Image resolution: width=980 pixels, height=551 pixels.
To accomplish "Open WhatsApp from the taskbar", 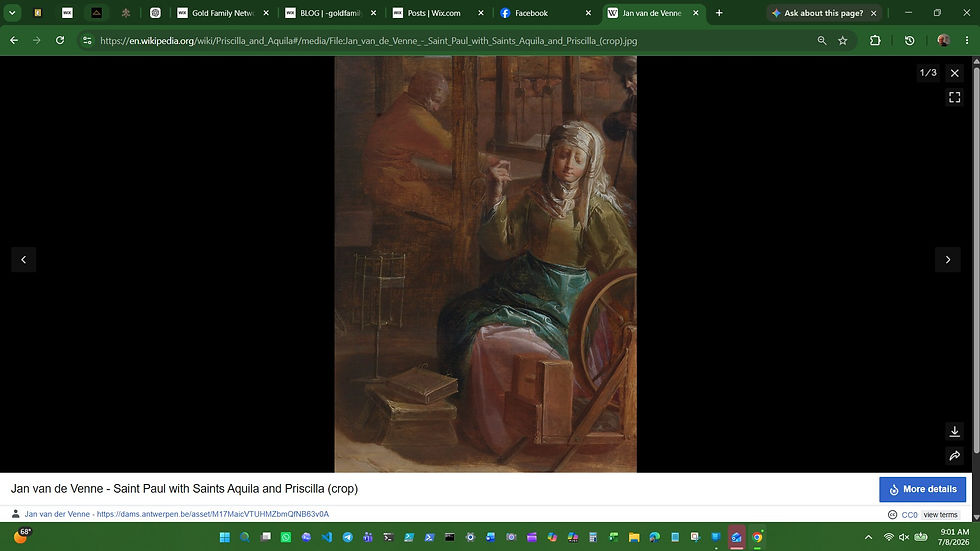I will click(286, 537).
